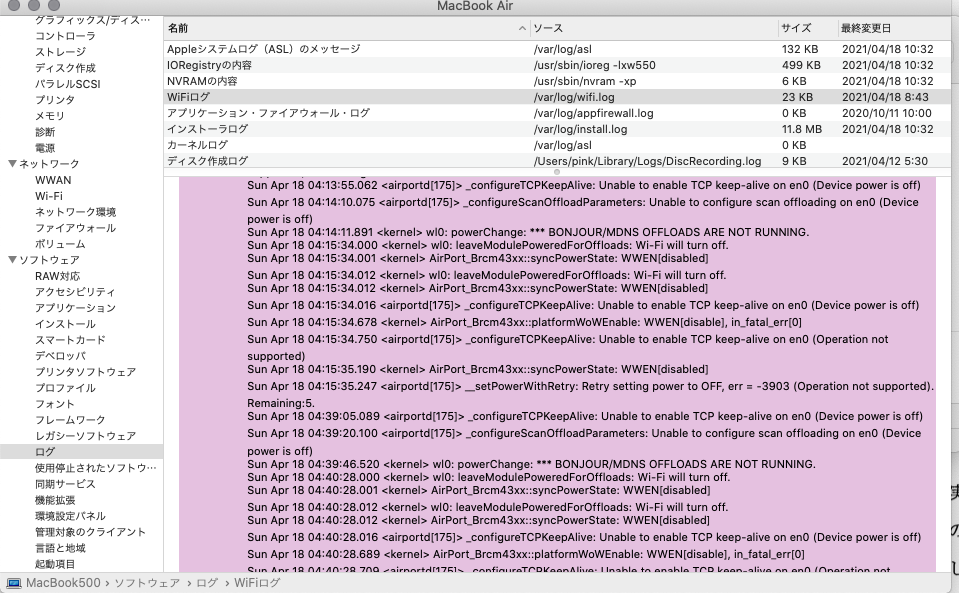Viewport: 959px width, 593px height.
Task: Collapse the ネットワーク section in sidebar
Action: (x=12, y=164)
